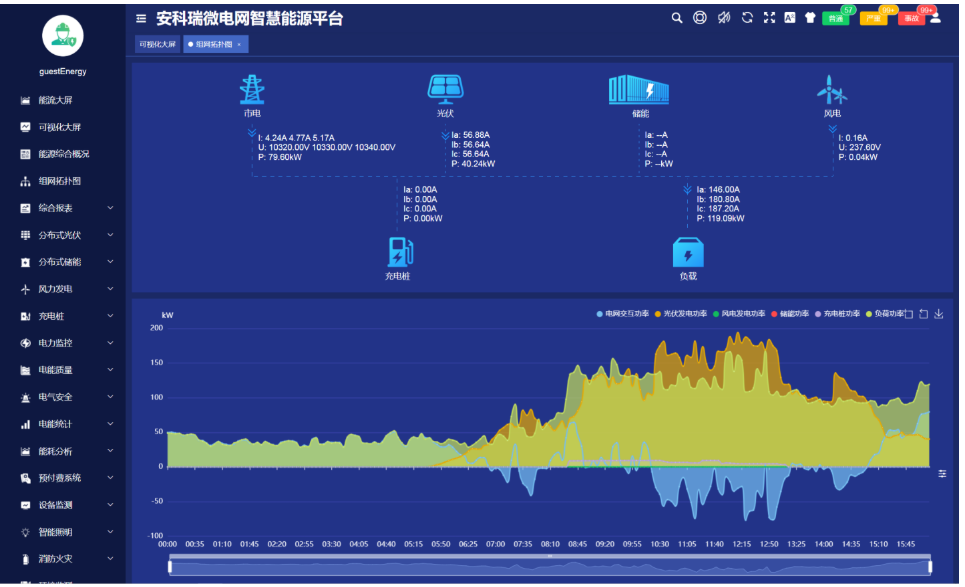The width and height of the screenshot is (965, 587).
Task: Click the 消防火灾 sidebar extinguisher icon
Action: tap(25, 559)
